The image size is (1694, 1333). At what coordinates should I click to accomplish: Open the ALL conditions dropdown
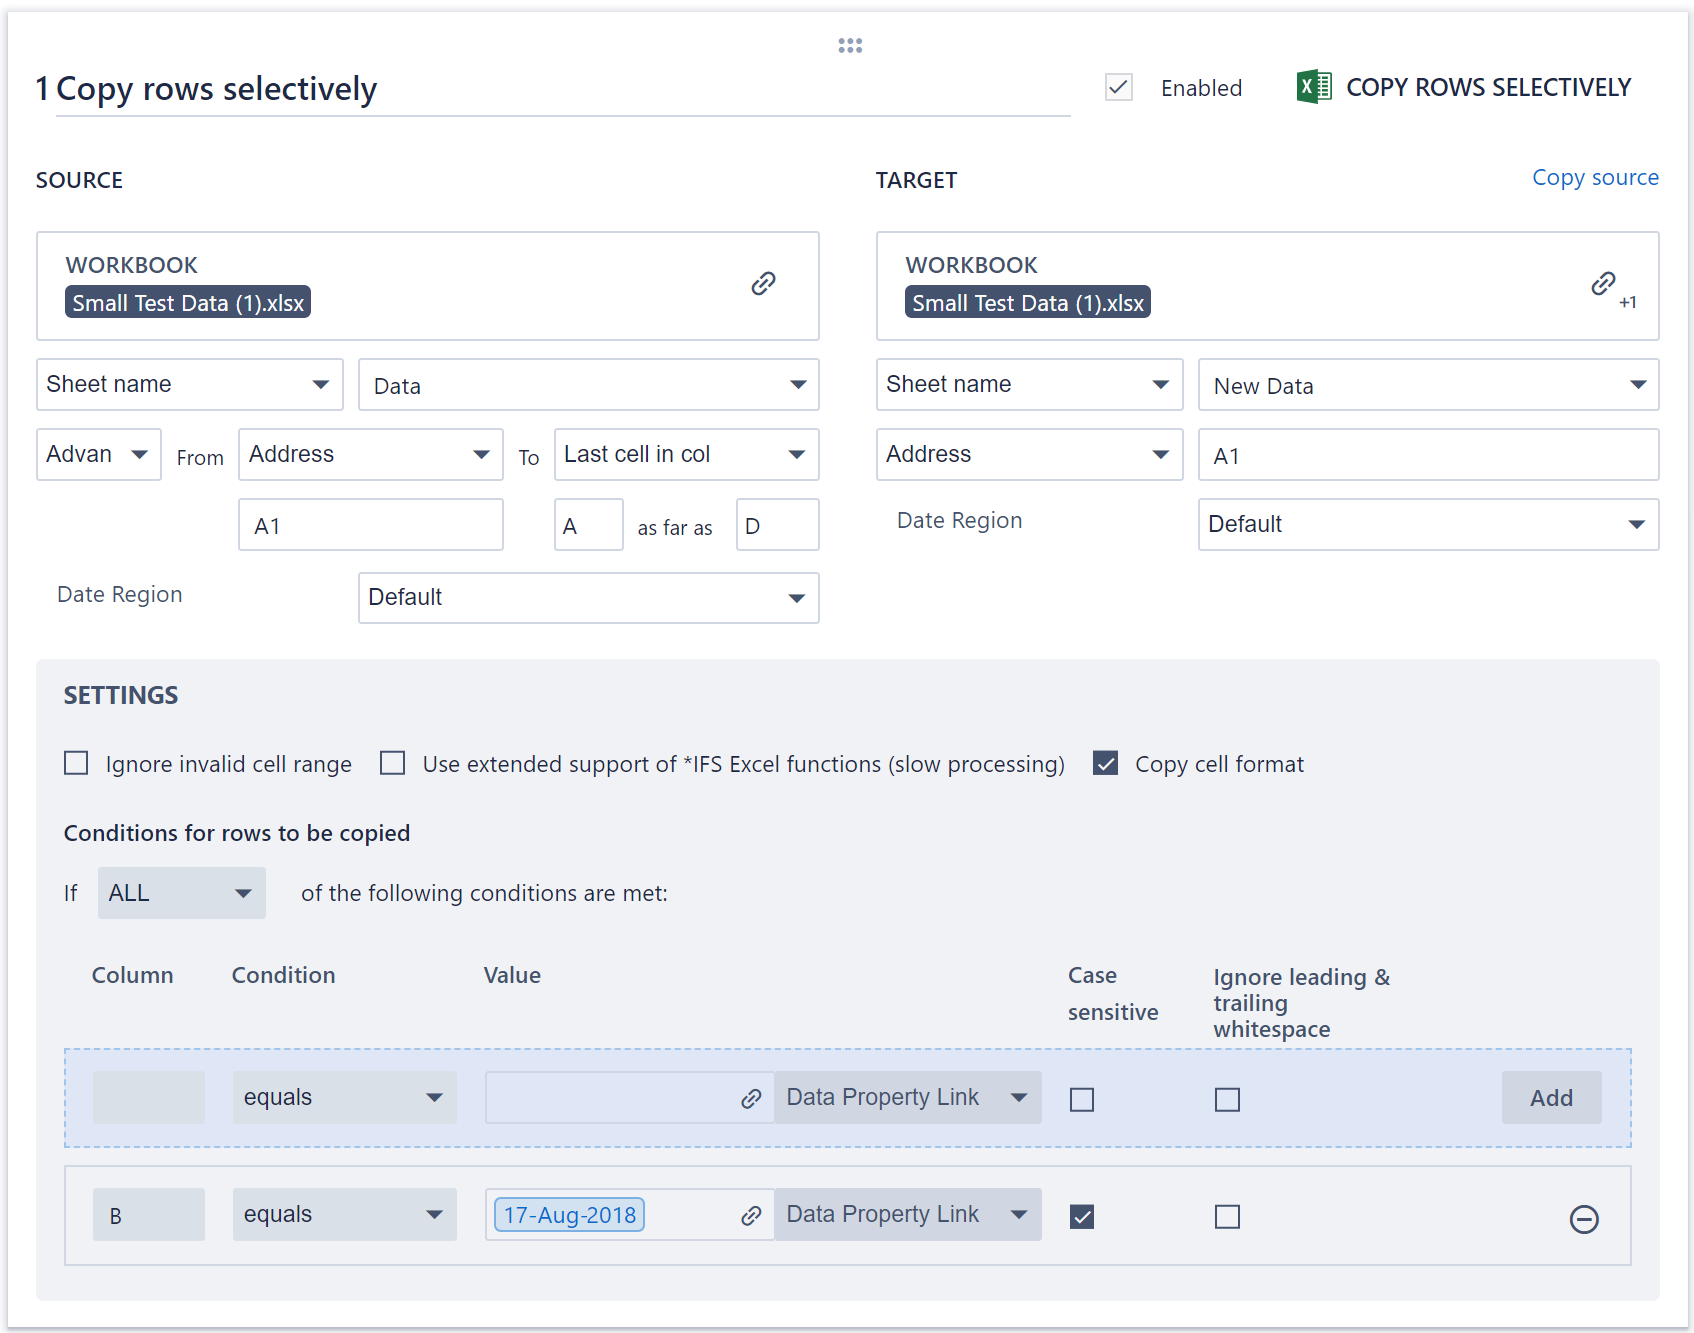pos(181,893)
